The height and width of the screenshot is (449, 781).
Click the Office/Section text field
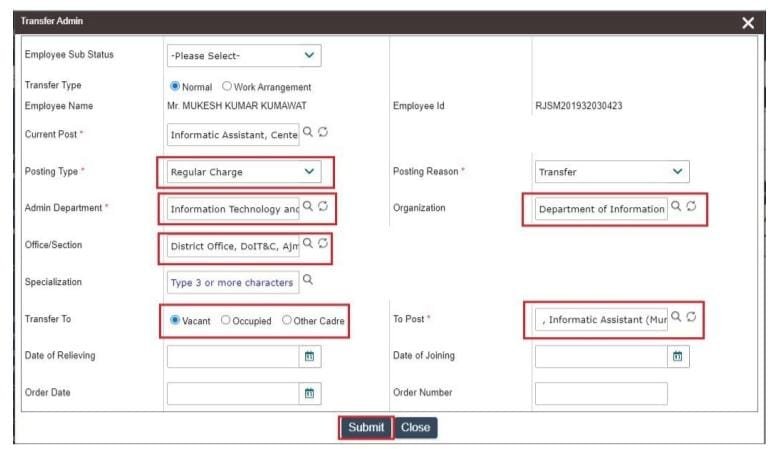point(233,246)
